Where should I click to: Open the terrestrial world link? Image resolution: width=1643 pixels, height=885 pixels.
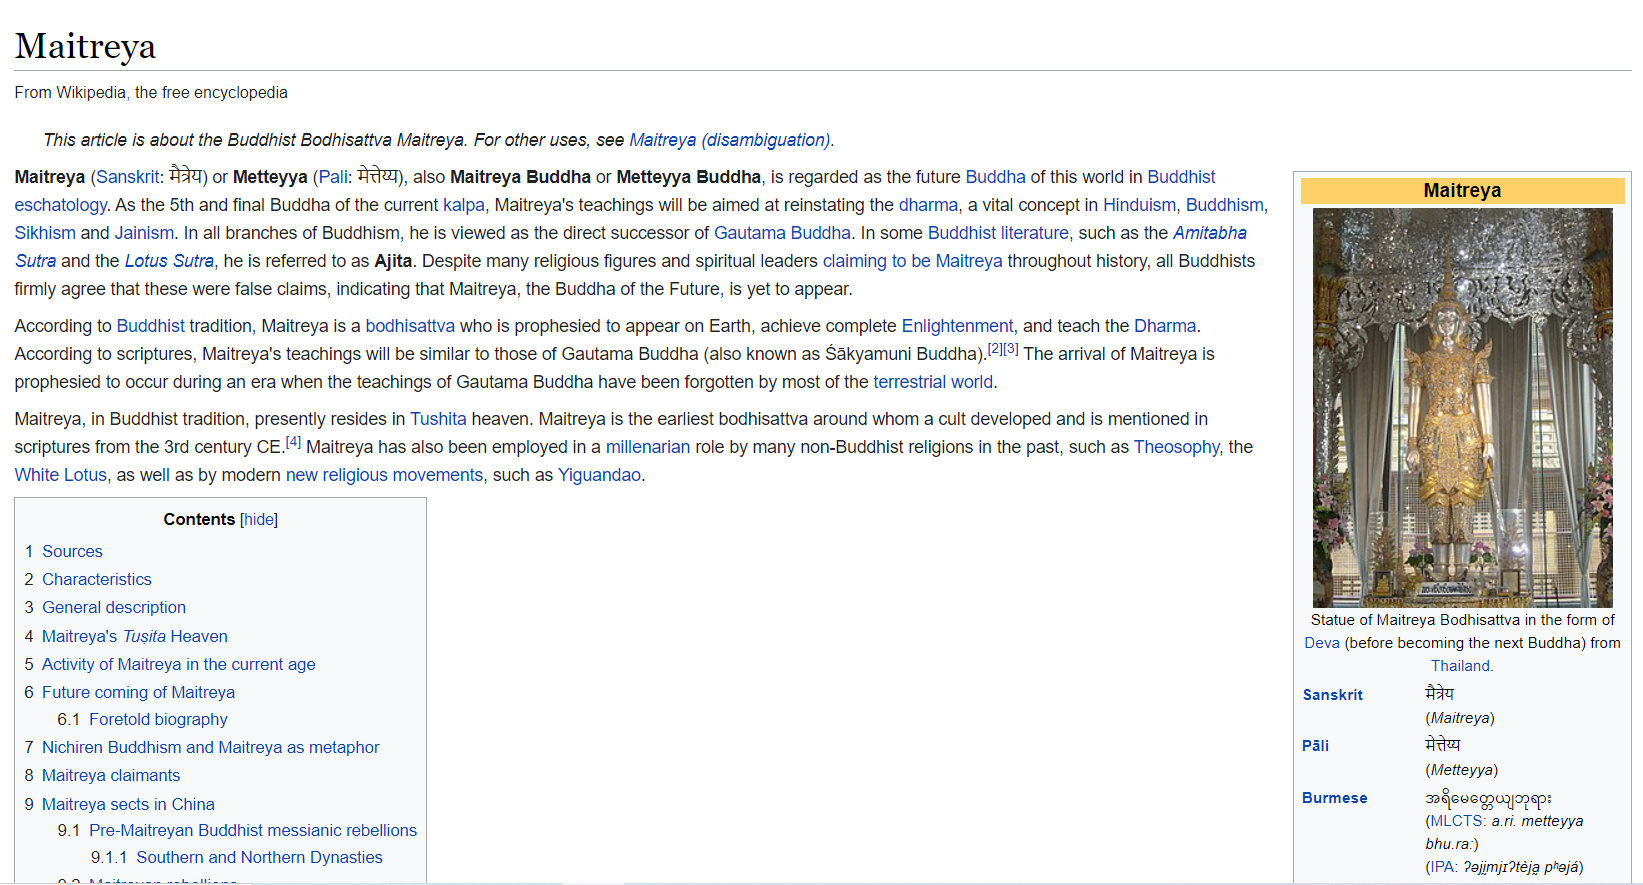pos(933,382)
